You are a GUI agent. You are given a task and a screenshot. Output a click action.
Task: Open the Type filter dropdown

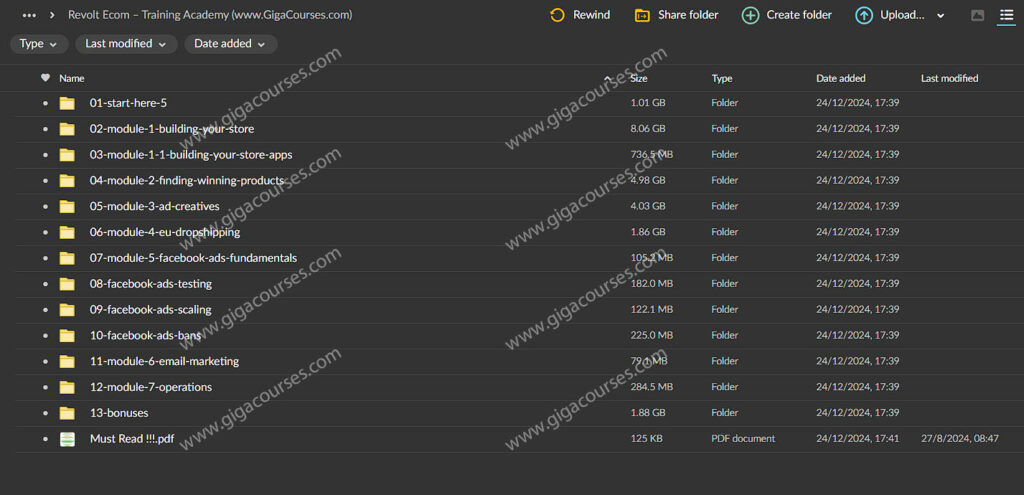tap(39, 44)
